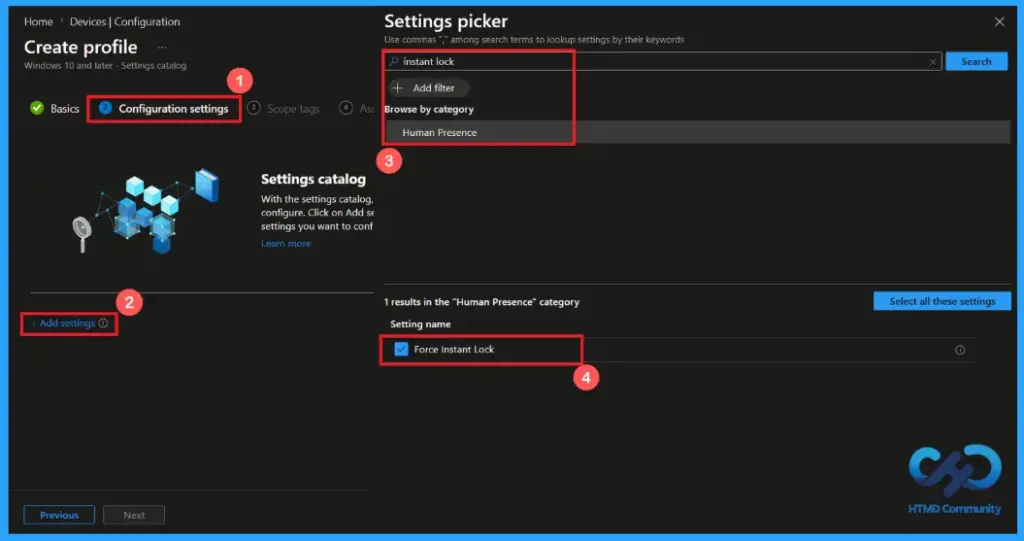Click the Next button
1024x541 pixels.
(135, 515)
